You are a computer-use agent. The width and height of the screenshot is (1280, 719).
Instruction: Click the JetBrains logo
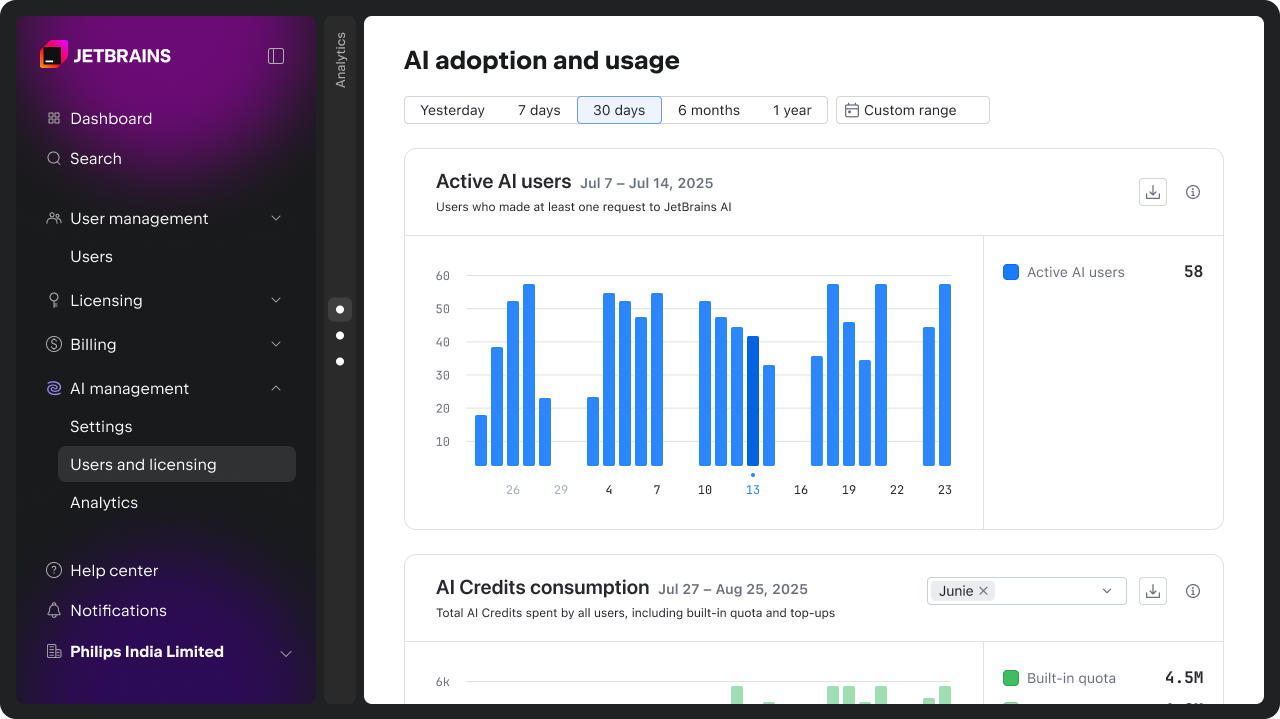pyautogui.click(x=106, y=56)
